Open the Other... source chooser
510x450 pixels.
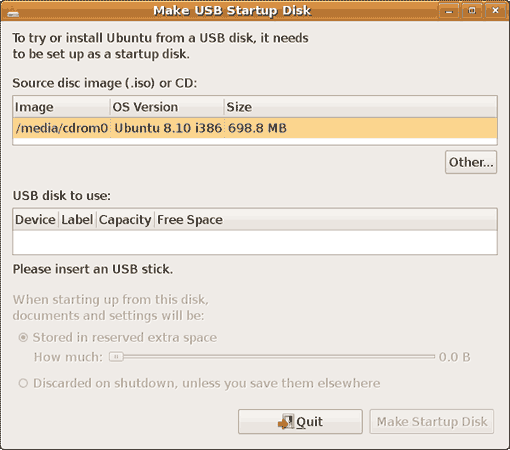[x=471, y=162]
